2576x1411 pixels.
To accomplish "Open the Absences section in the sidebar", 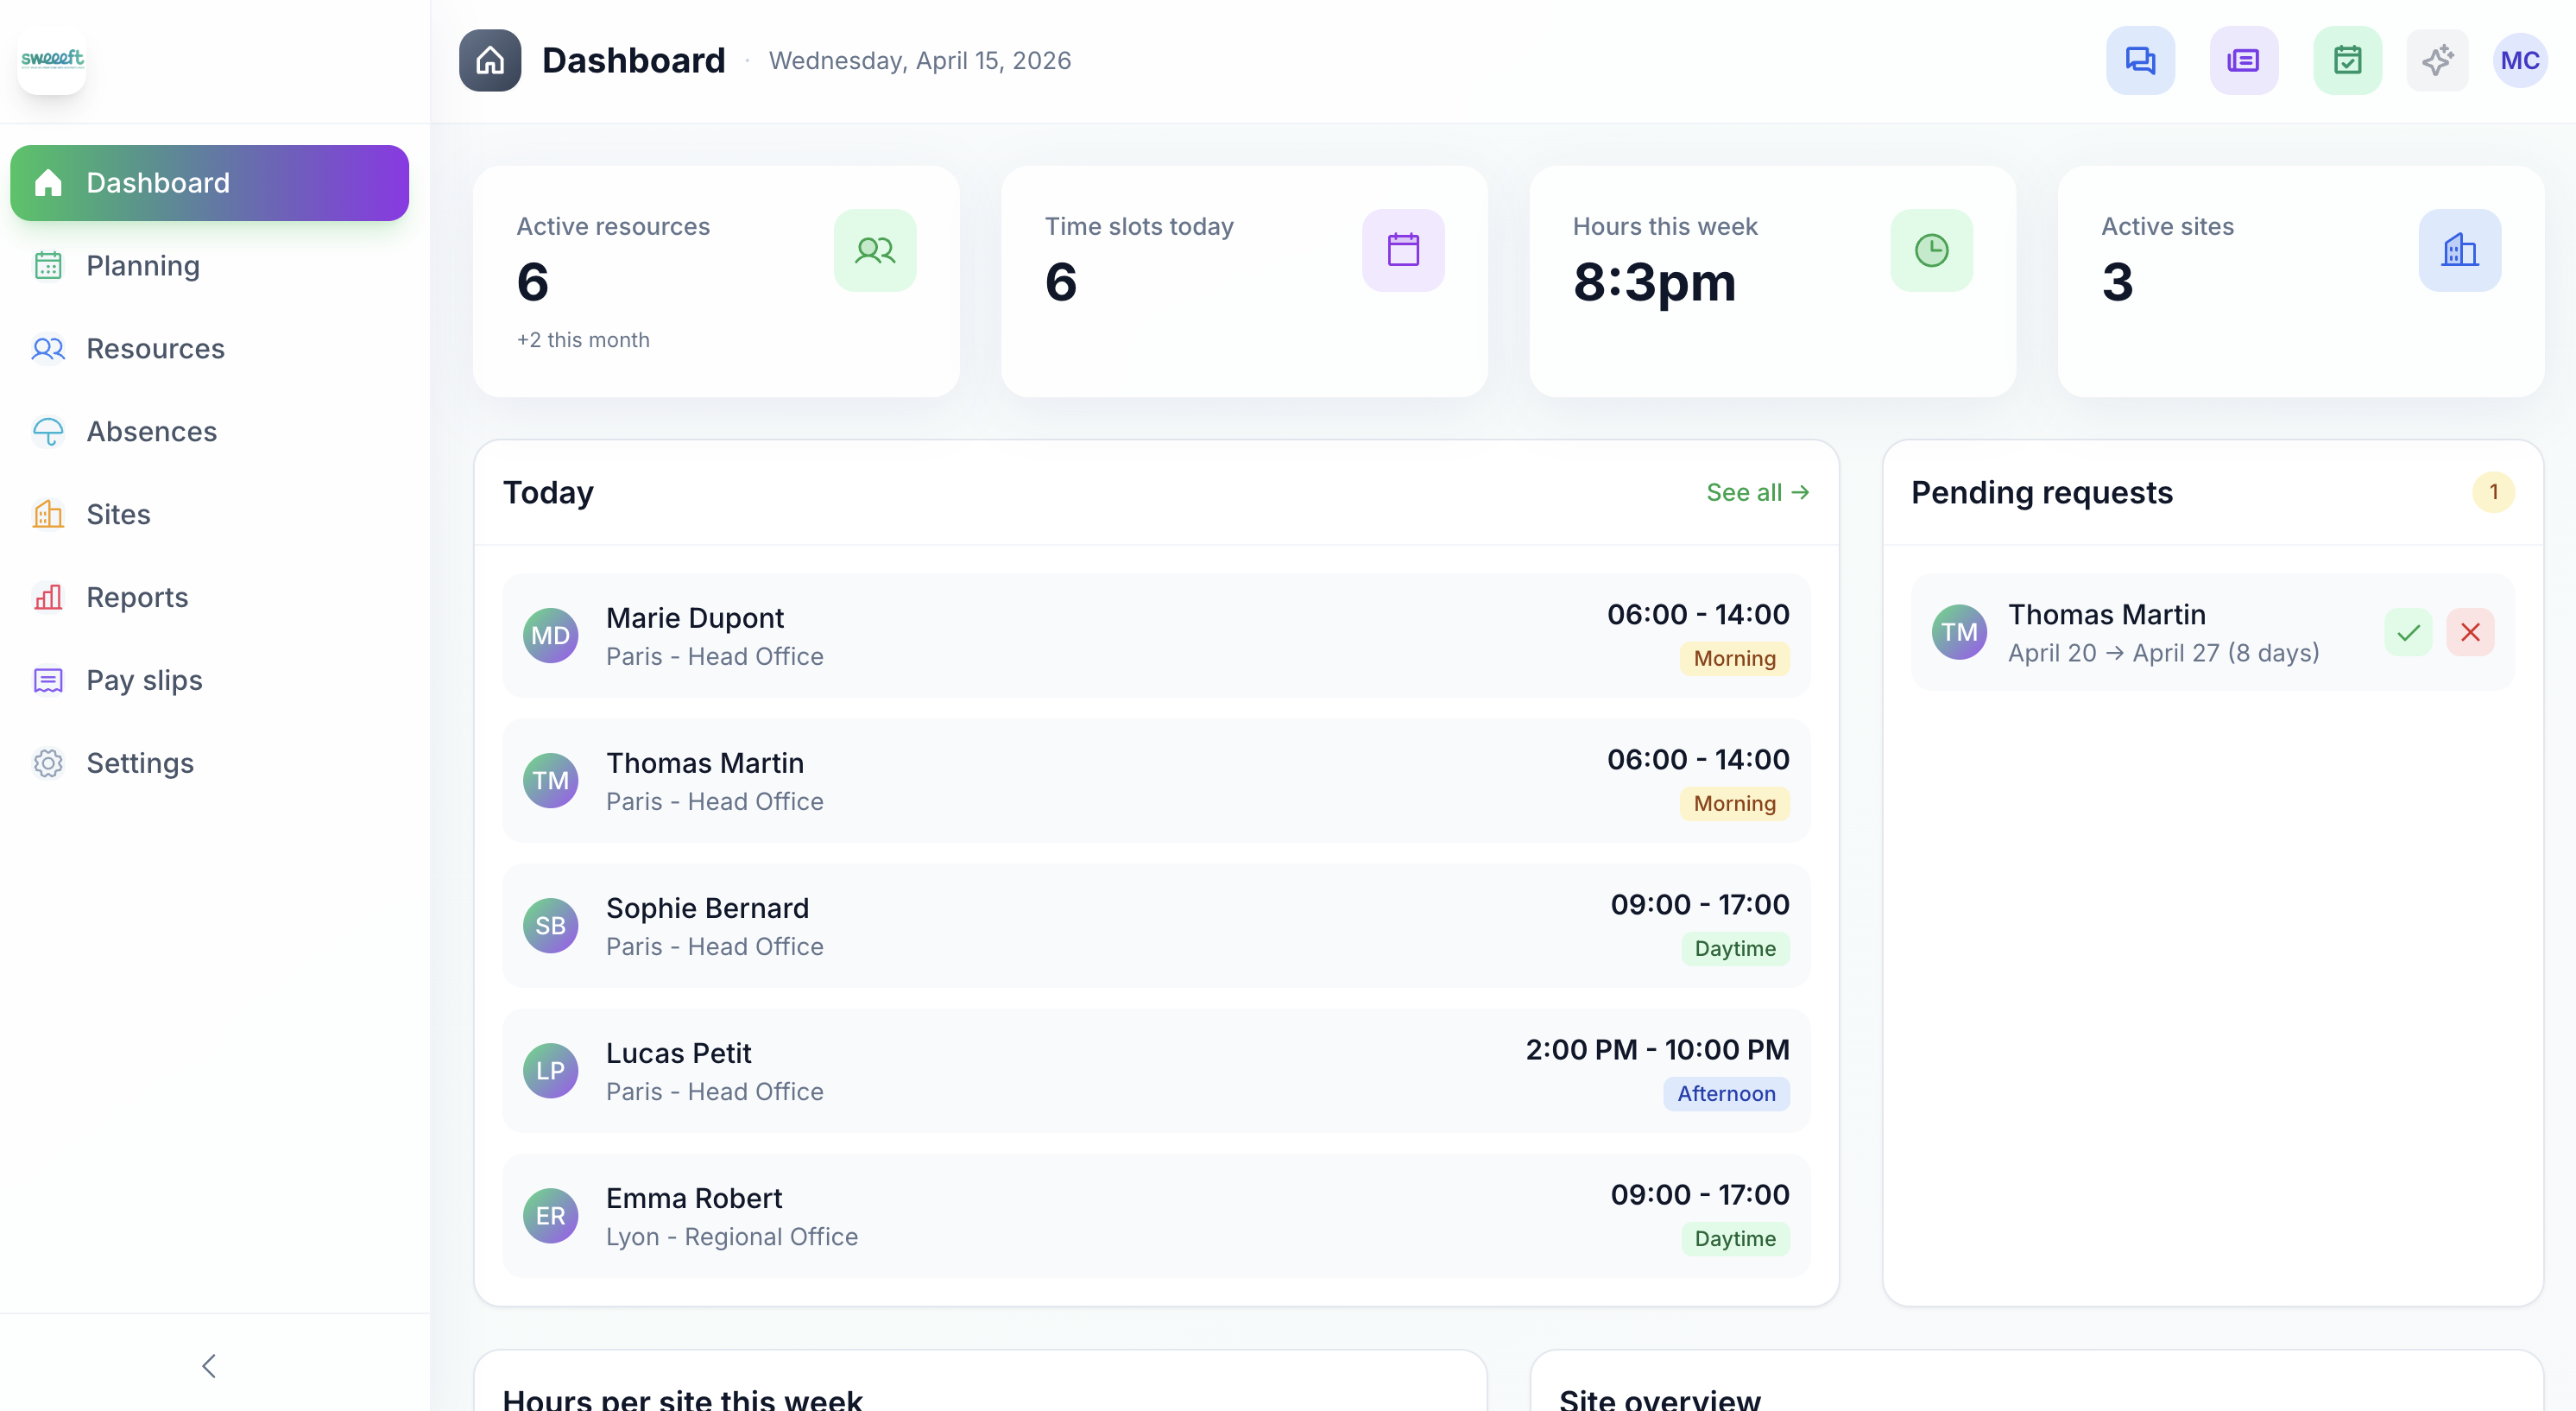I will [152, 431].
